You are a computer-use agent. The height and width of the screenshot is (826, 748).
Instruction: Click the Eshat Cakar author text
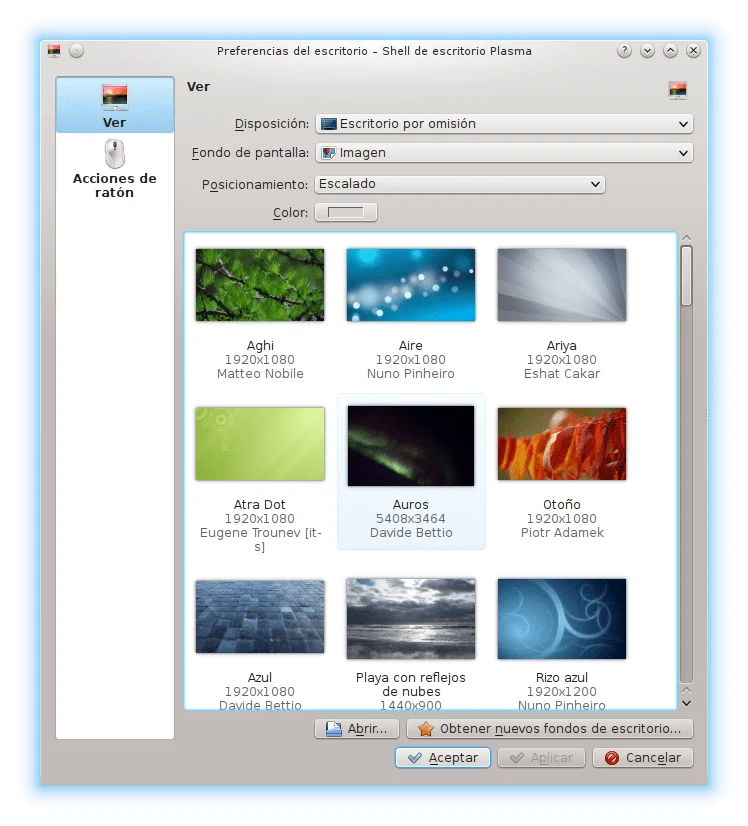tap(562, 374)
